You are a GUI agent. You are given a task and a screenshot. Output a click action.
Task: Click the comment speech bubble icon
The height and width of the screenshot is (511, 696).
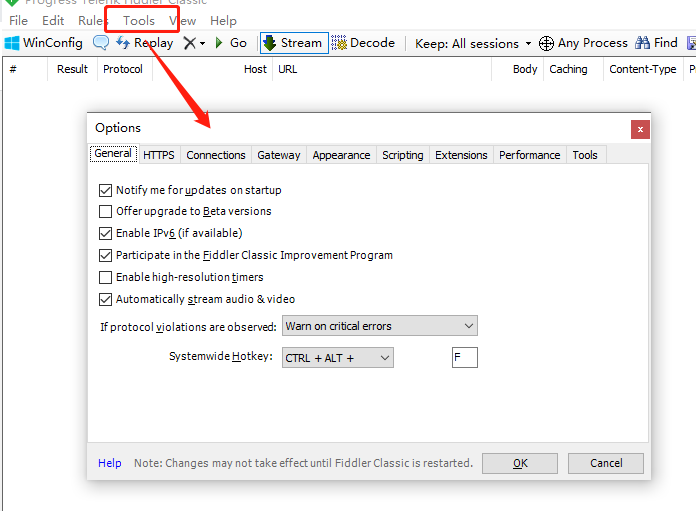coord(101,43)
